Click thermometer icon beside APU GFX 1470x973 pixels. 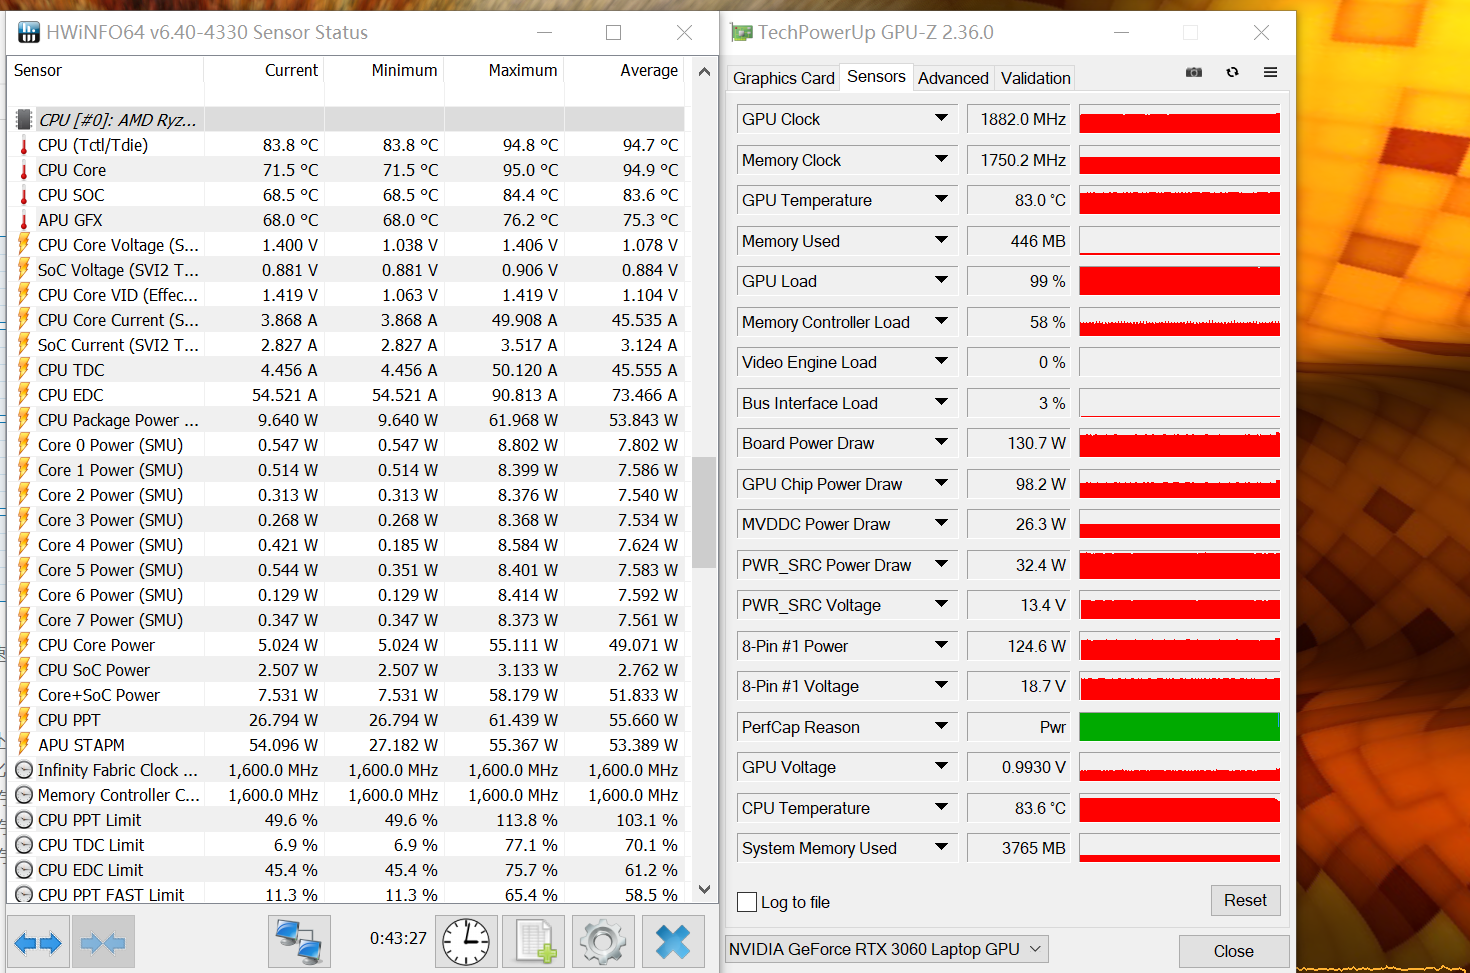24,220
